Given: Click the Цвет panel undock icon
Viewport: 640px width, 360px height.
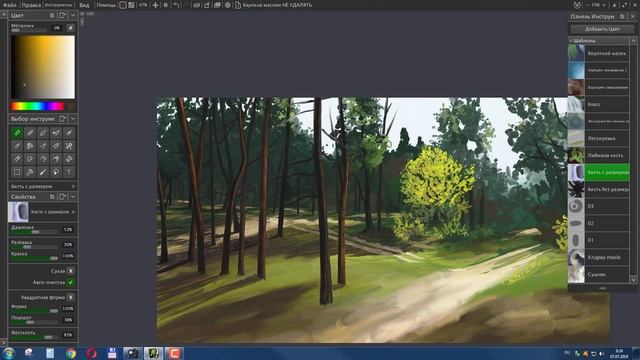Looking at the screenshot, I should [62, 16].
